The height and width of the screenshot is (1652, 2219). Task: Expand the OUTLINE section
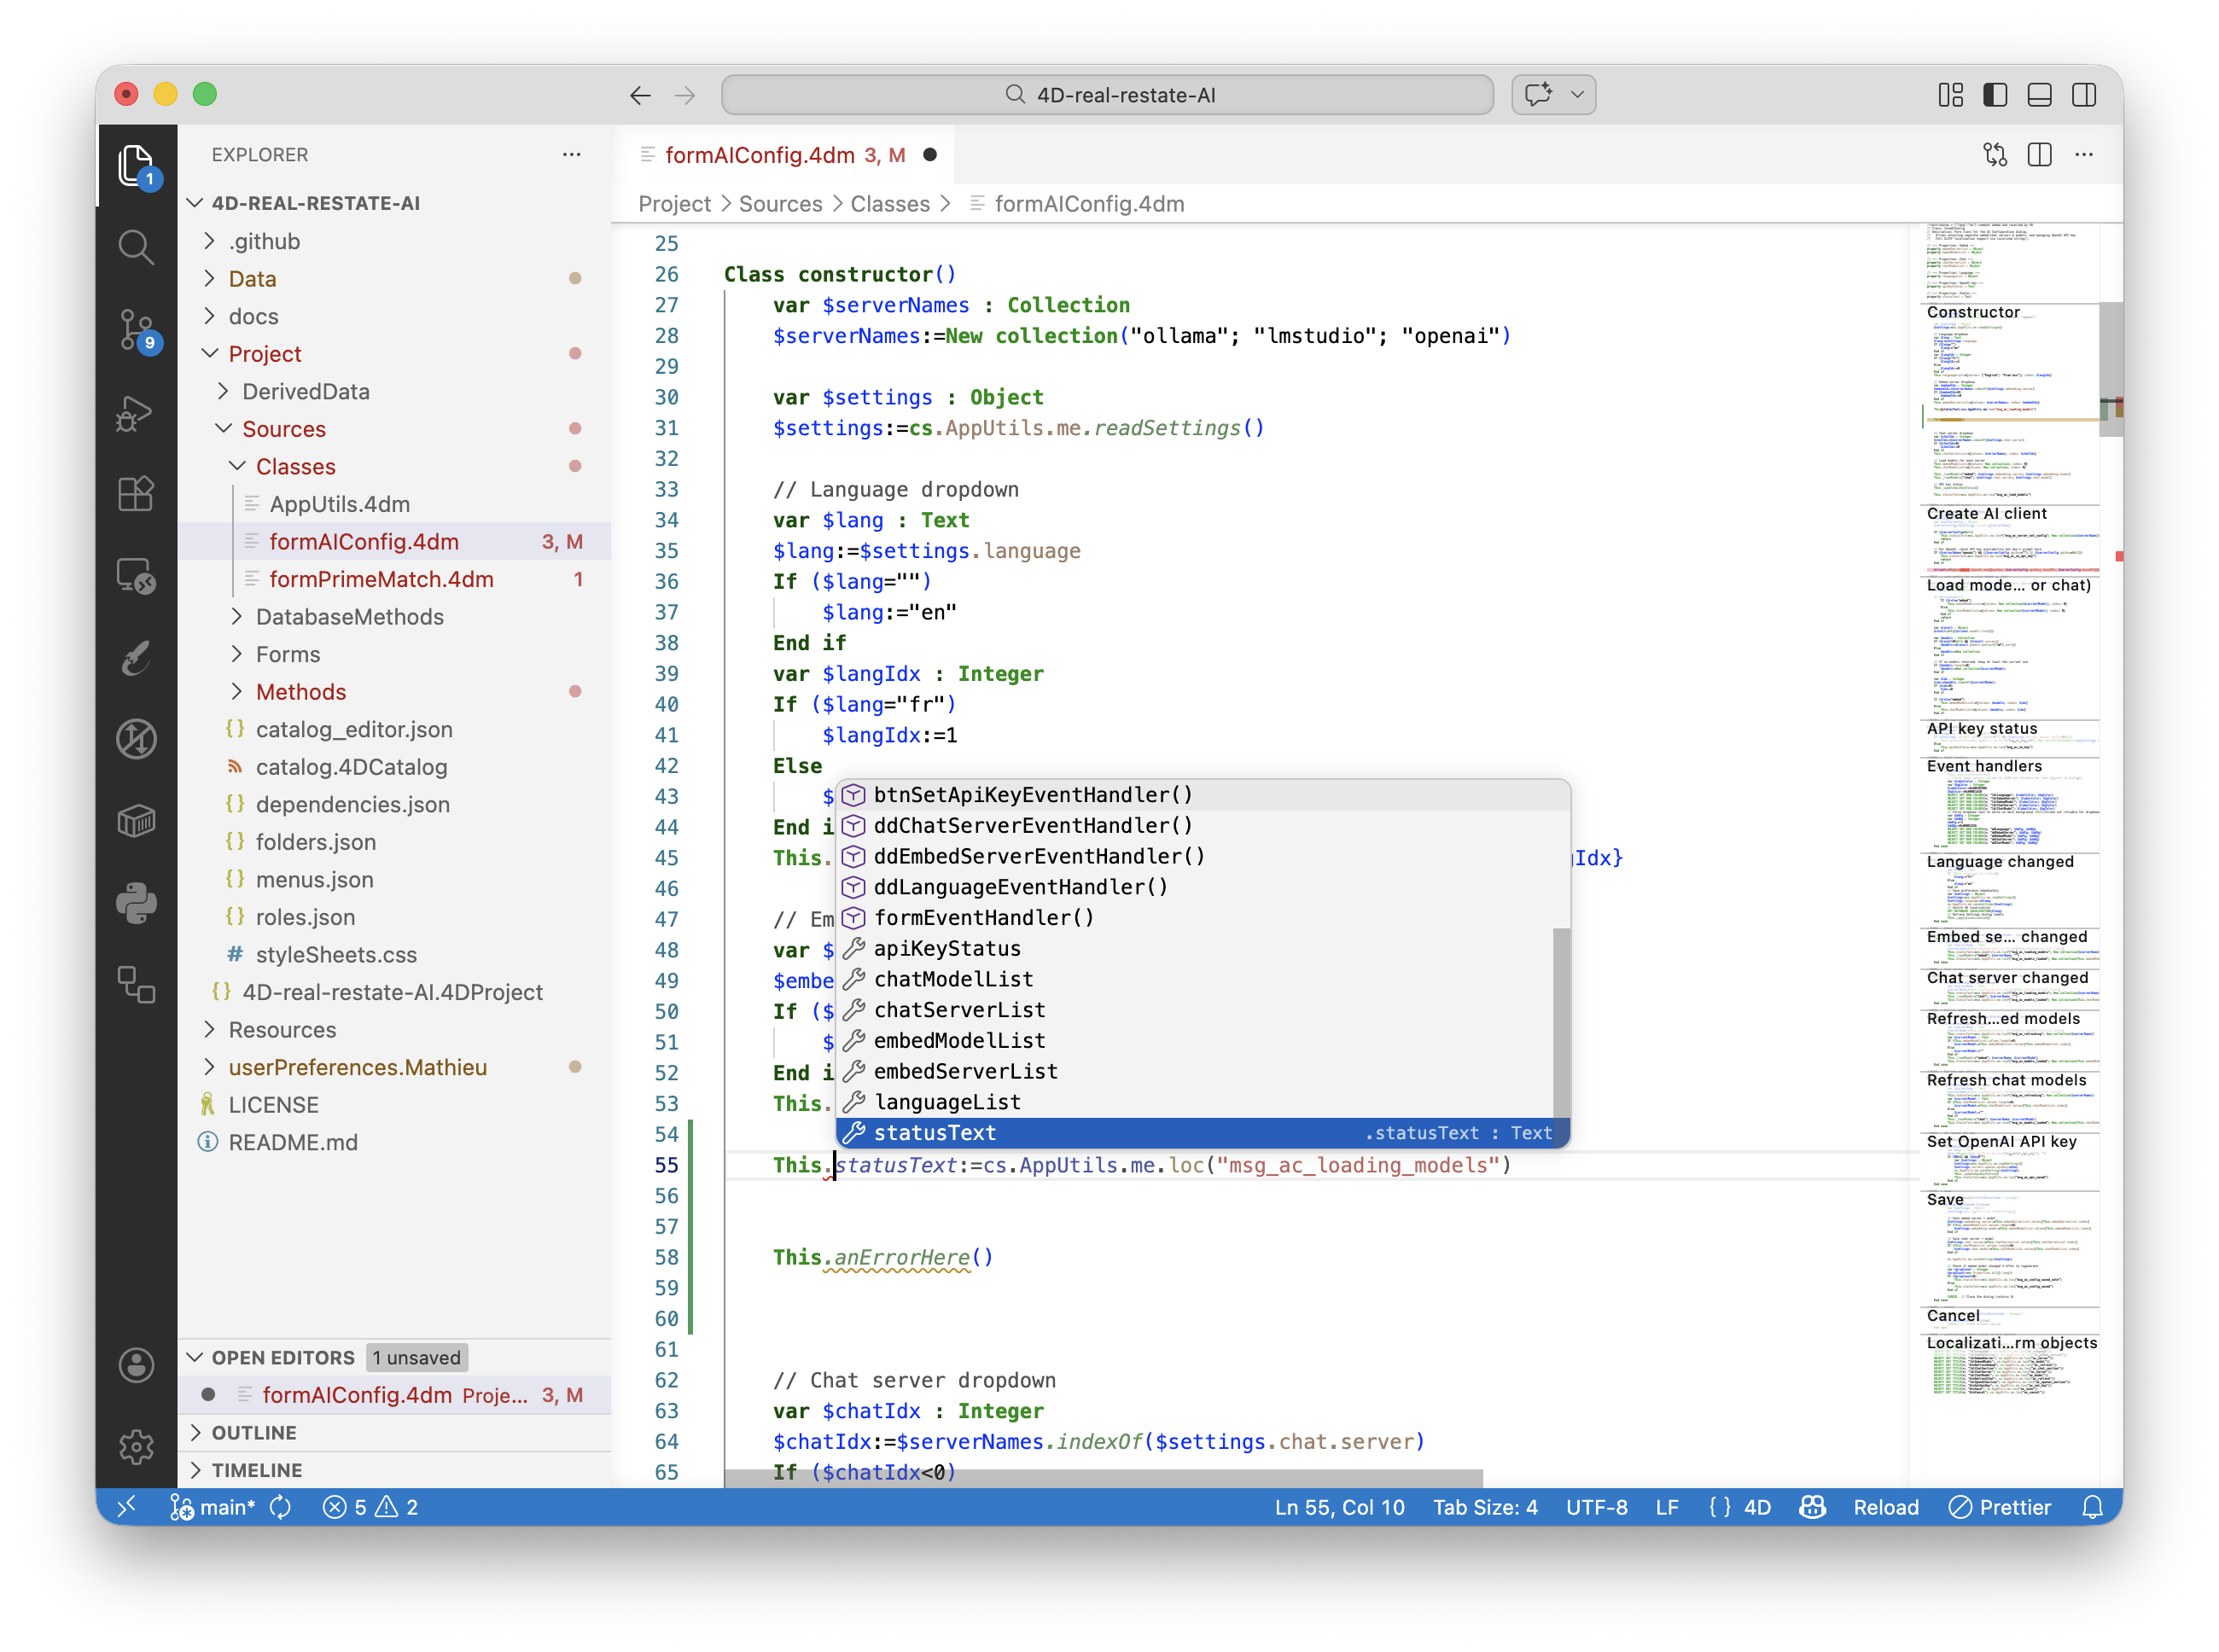pyautogui.click(x=254, y=1433)
